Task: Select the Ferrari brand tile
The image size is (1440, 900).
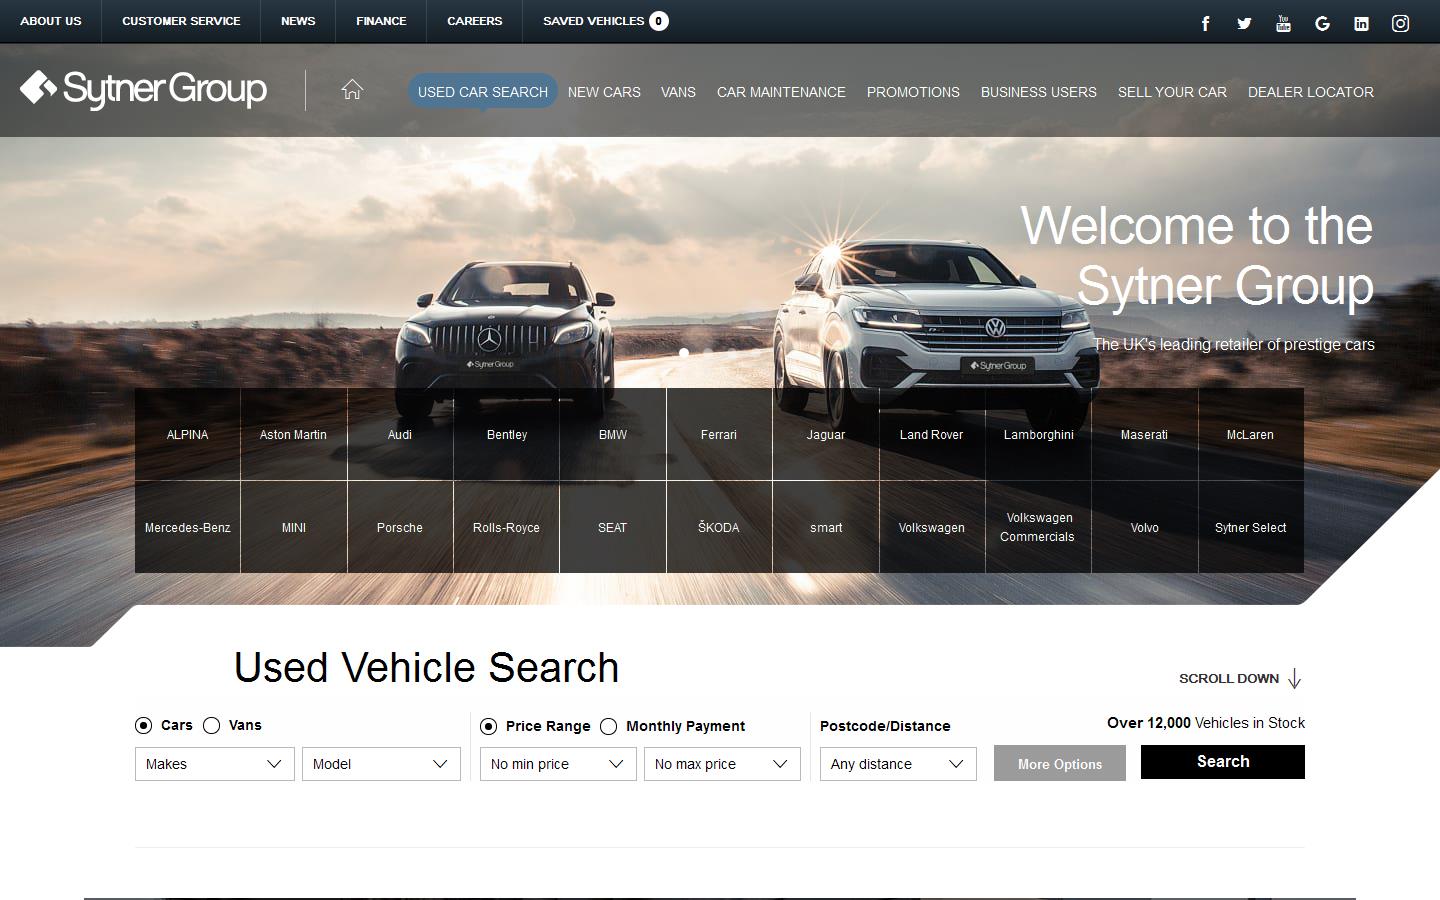Action: click(718, 434)
